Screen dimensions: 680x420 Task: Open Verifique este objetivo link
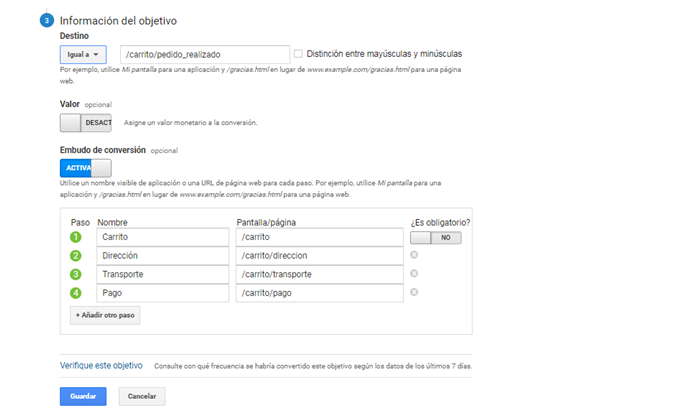pyautogui.click(x=101, y=365)
